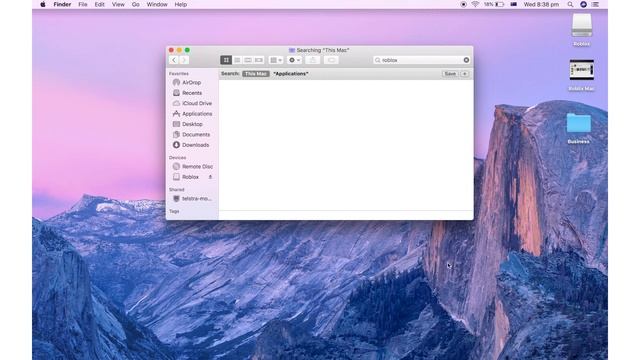Click the Edit Tags toolbar button

(x=331, y=60)
